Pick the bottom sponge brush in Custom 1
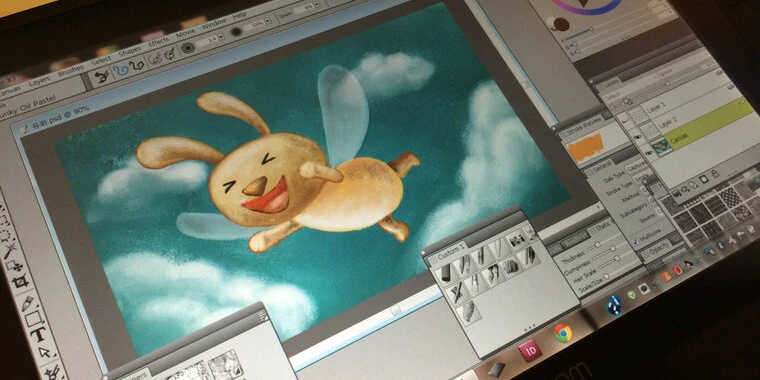Image resolution: width=760 pixels, height=380 pixels. pyautogui.click(x=469, y=312)
